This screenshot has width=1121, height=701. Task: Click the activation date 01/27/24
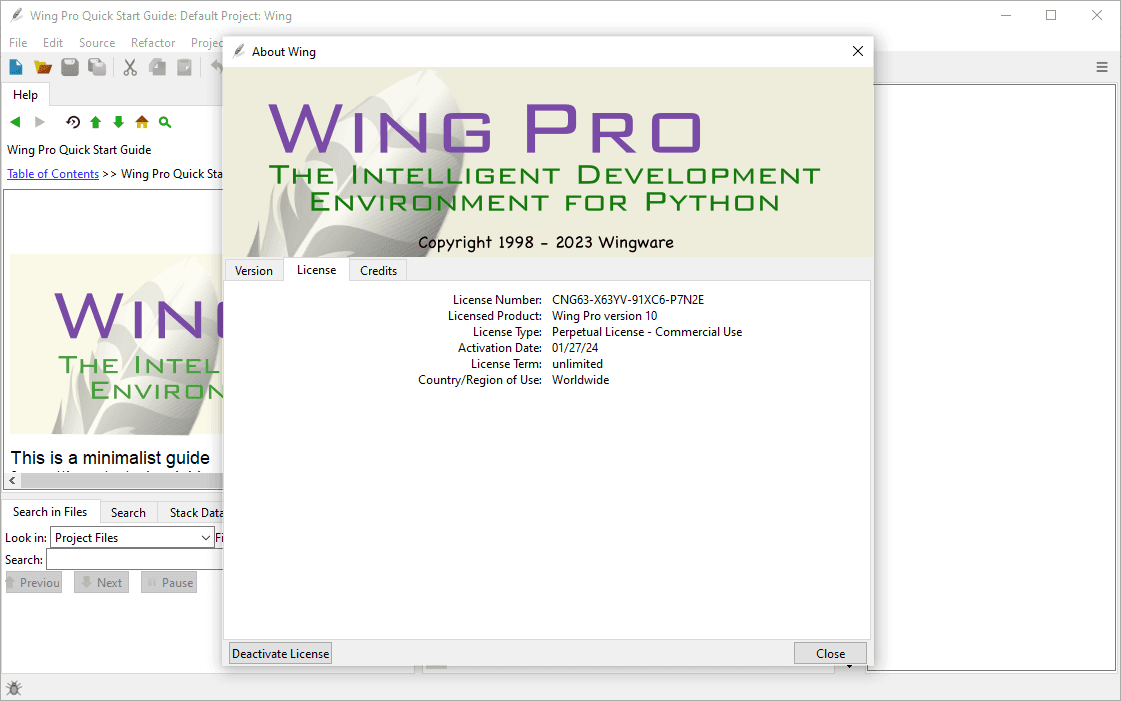point(575,348)
